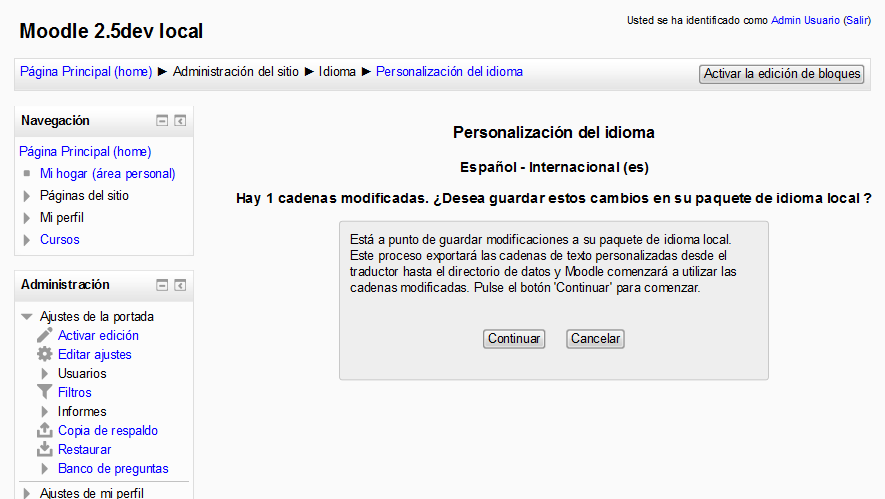Select Ajustes de mi perfil label

point(91,492)
